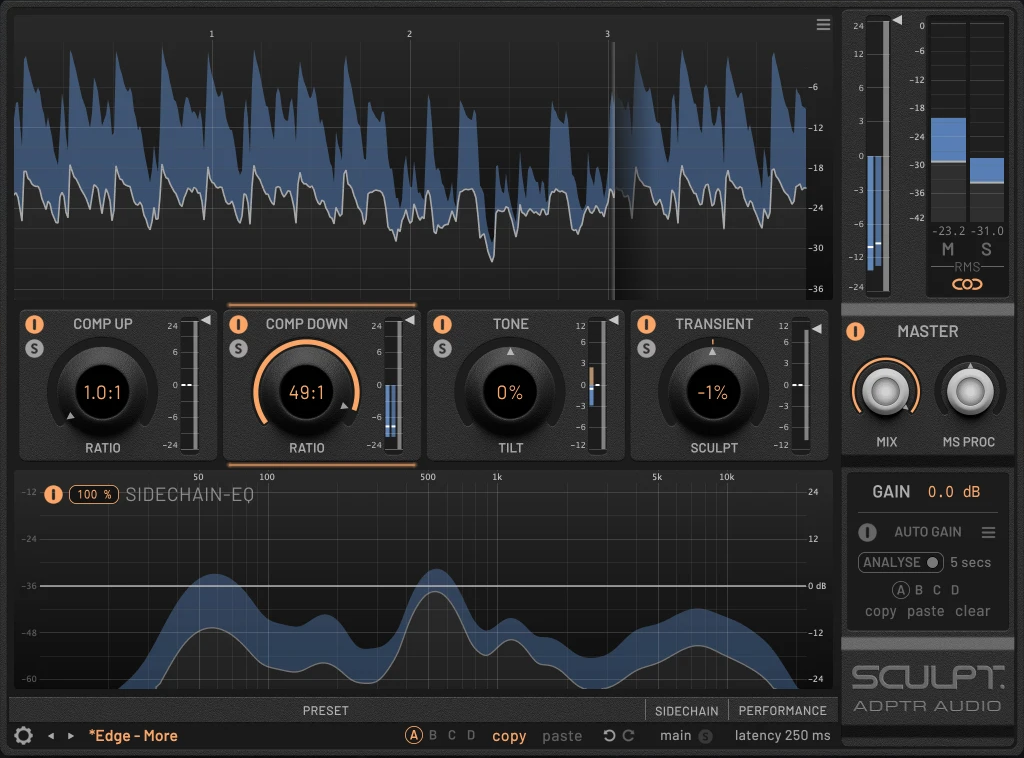Toggle the MS stereo link icon below RMS
Viewport: 1024px width, 758px height.
pyautogui.click(x=965, y=284)
